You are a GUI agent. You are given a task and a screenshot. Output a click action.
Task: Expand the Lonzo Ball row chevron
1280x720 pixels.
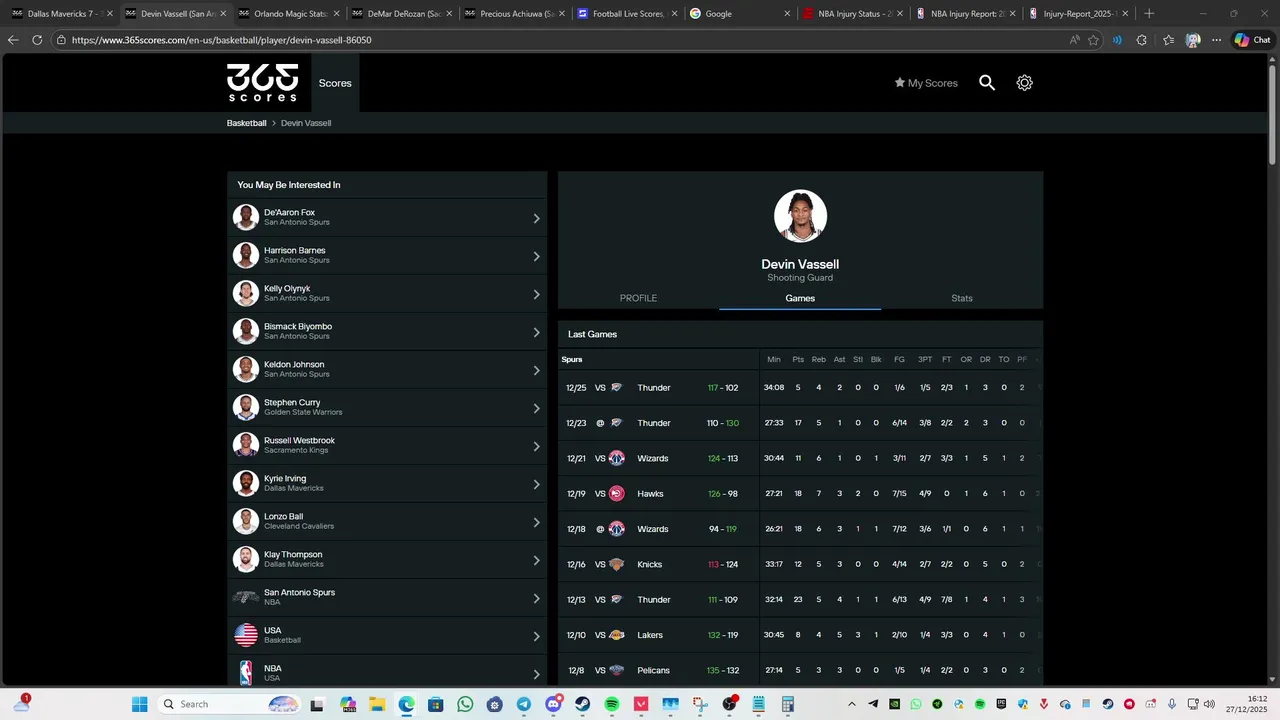536,522
